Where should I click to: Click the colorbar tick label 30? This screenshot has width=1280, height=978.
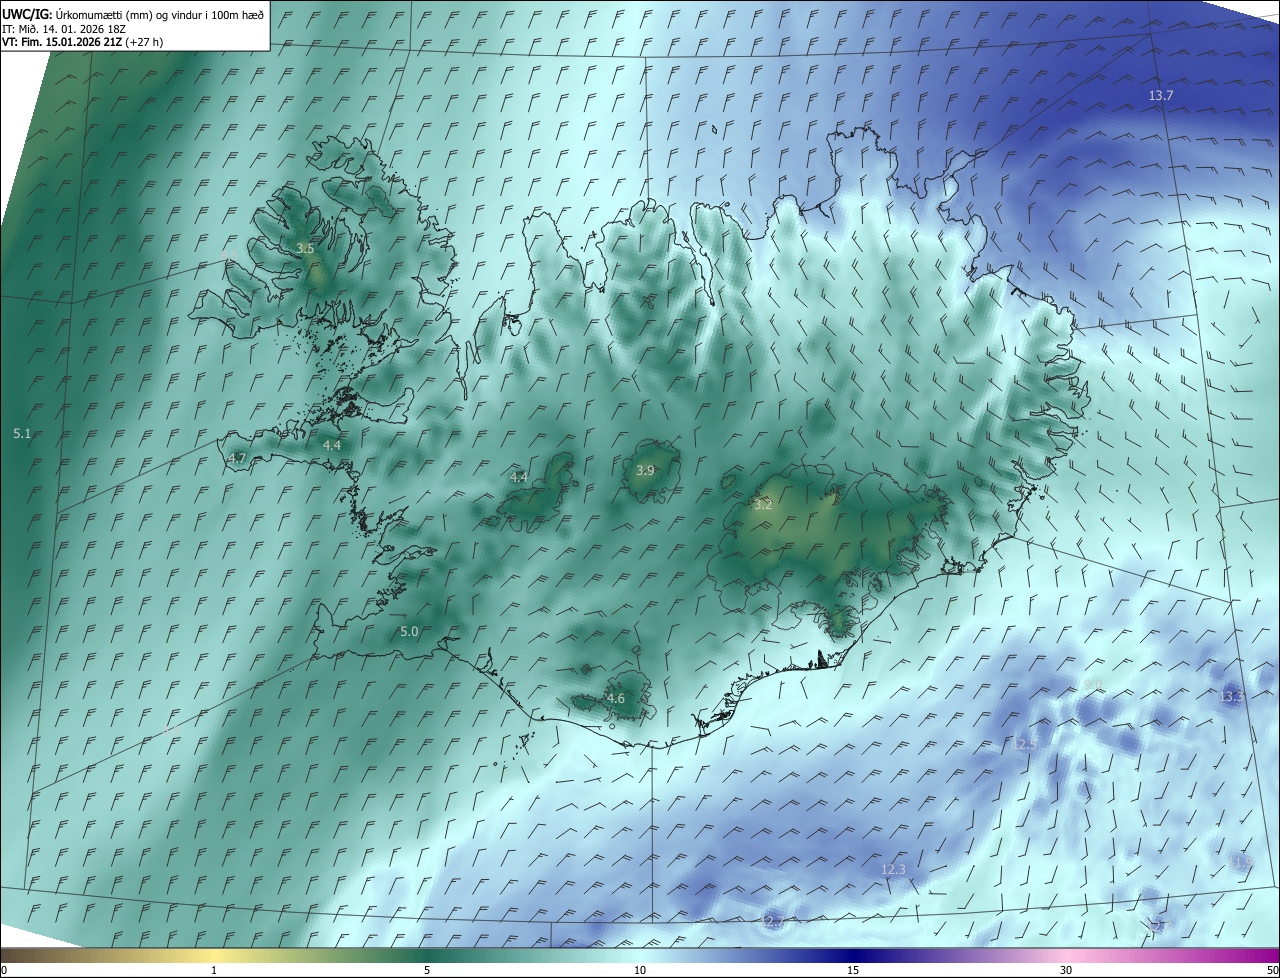1066,970
